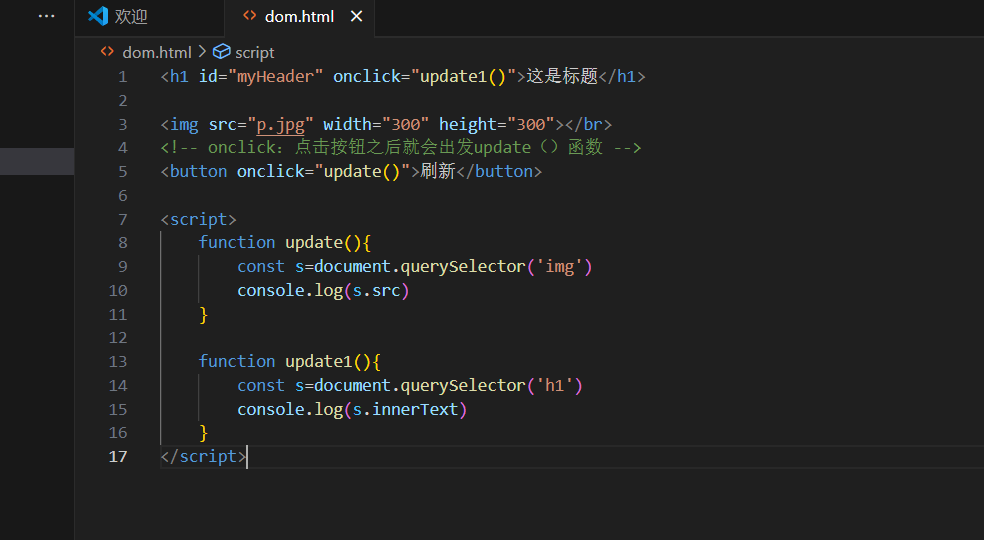Screen dimensions: 984x540
Task: Click the green onclick comment line
Action: click(401, 148)
